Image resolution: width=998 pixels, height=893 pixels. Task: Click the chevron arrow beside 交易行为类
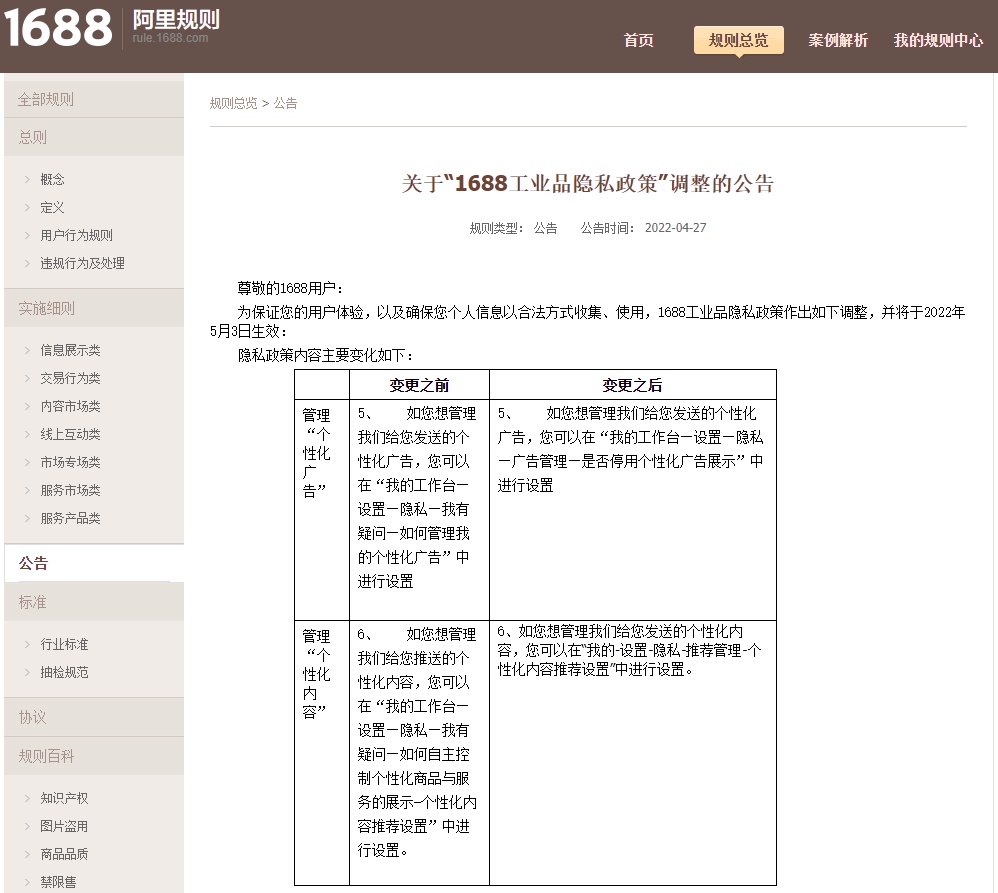coord(27,378)
